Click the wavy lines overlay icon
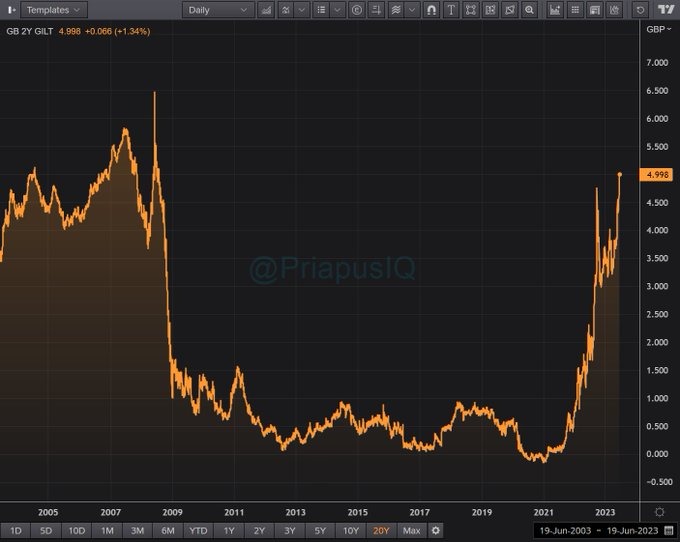The height and width of the screenshot is (542, 680). pyautogui.click(x=396, y=10)
